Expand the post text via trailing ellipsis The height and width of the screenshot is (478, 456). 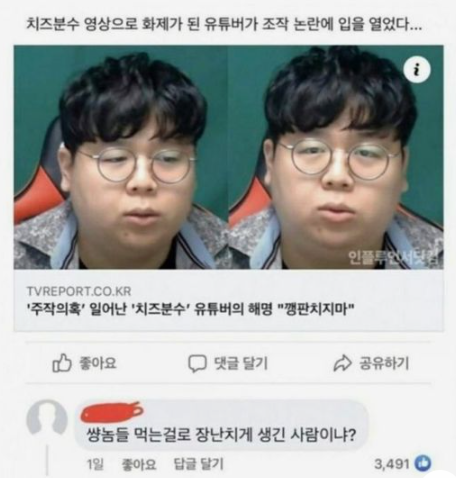tap(415, 26)
